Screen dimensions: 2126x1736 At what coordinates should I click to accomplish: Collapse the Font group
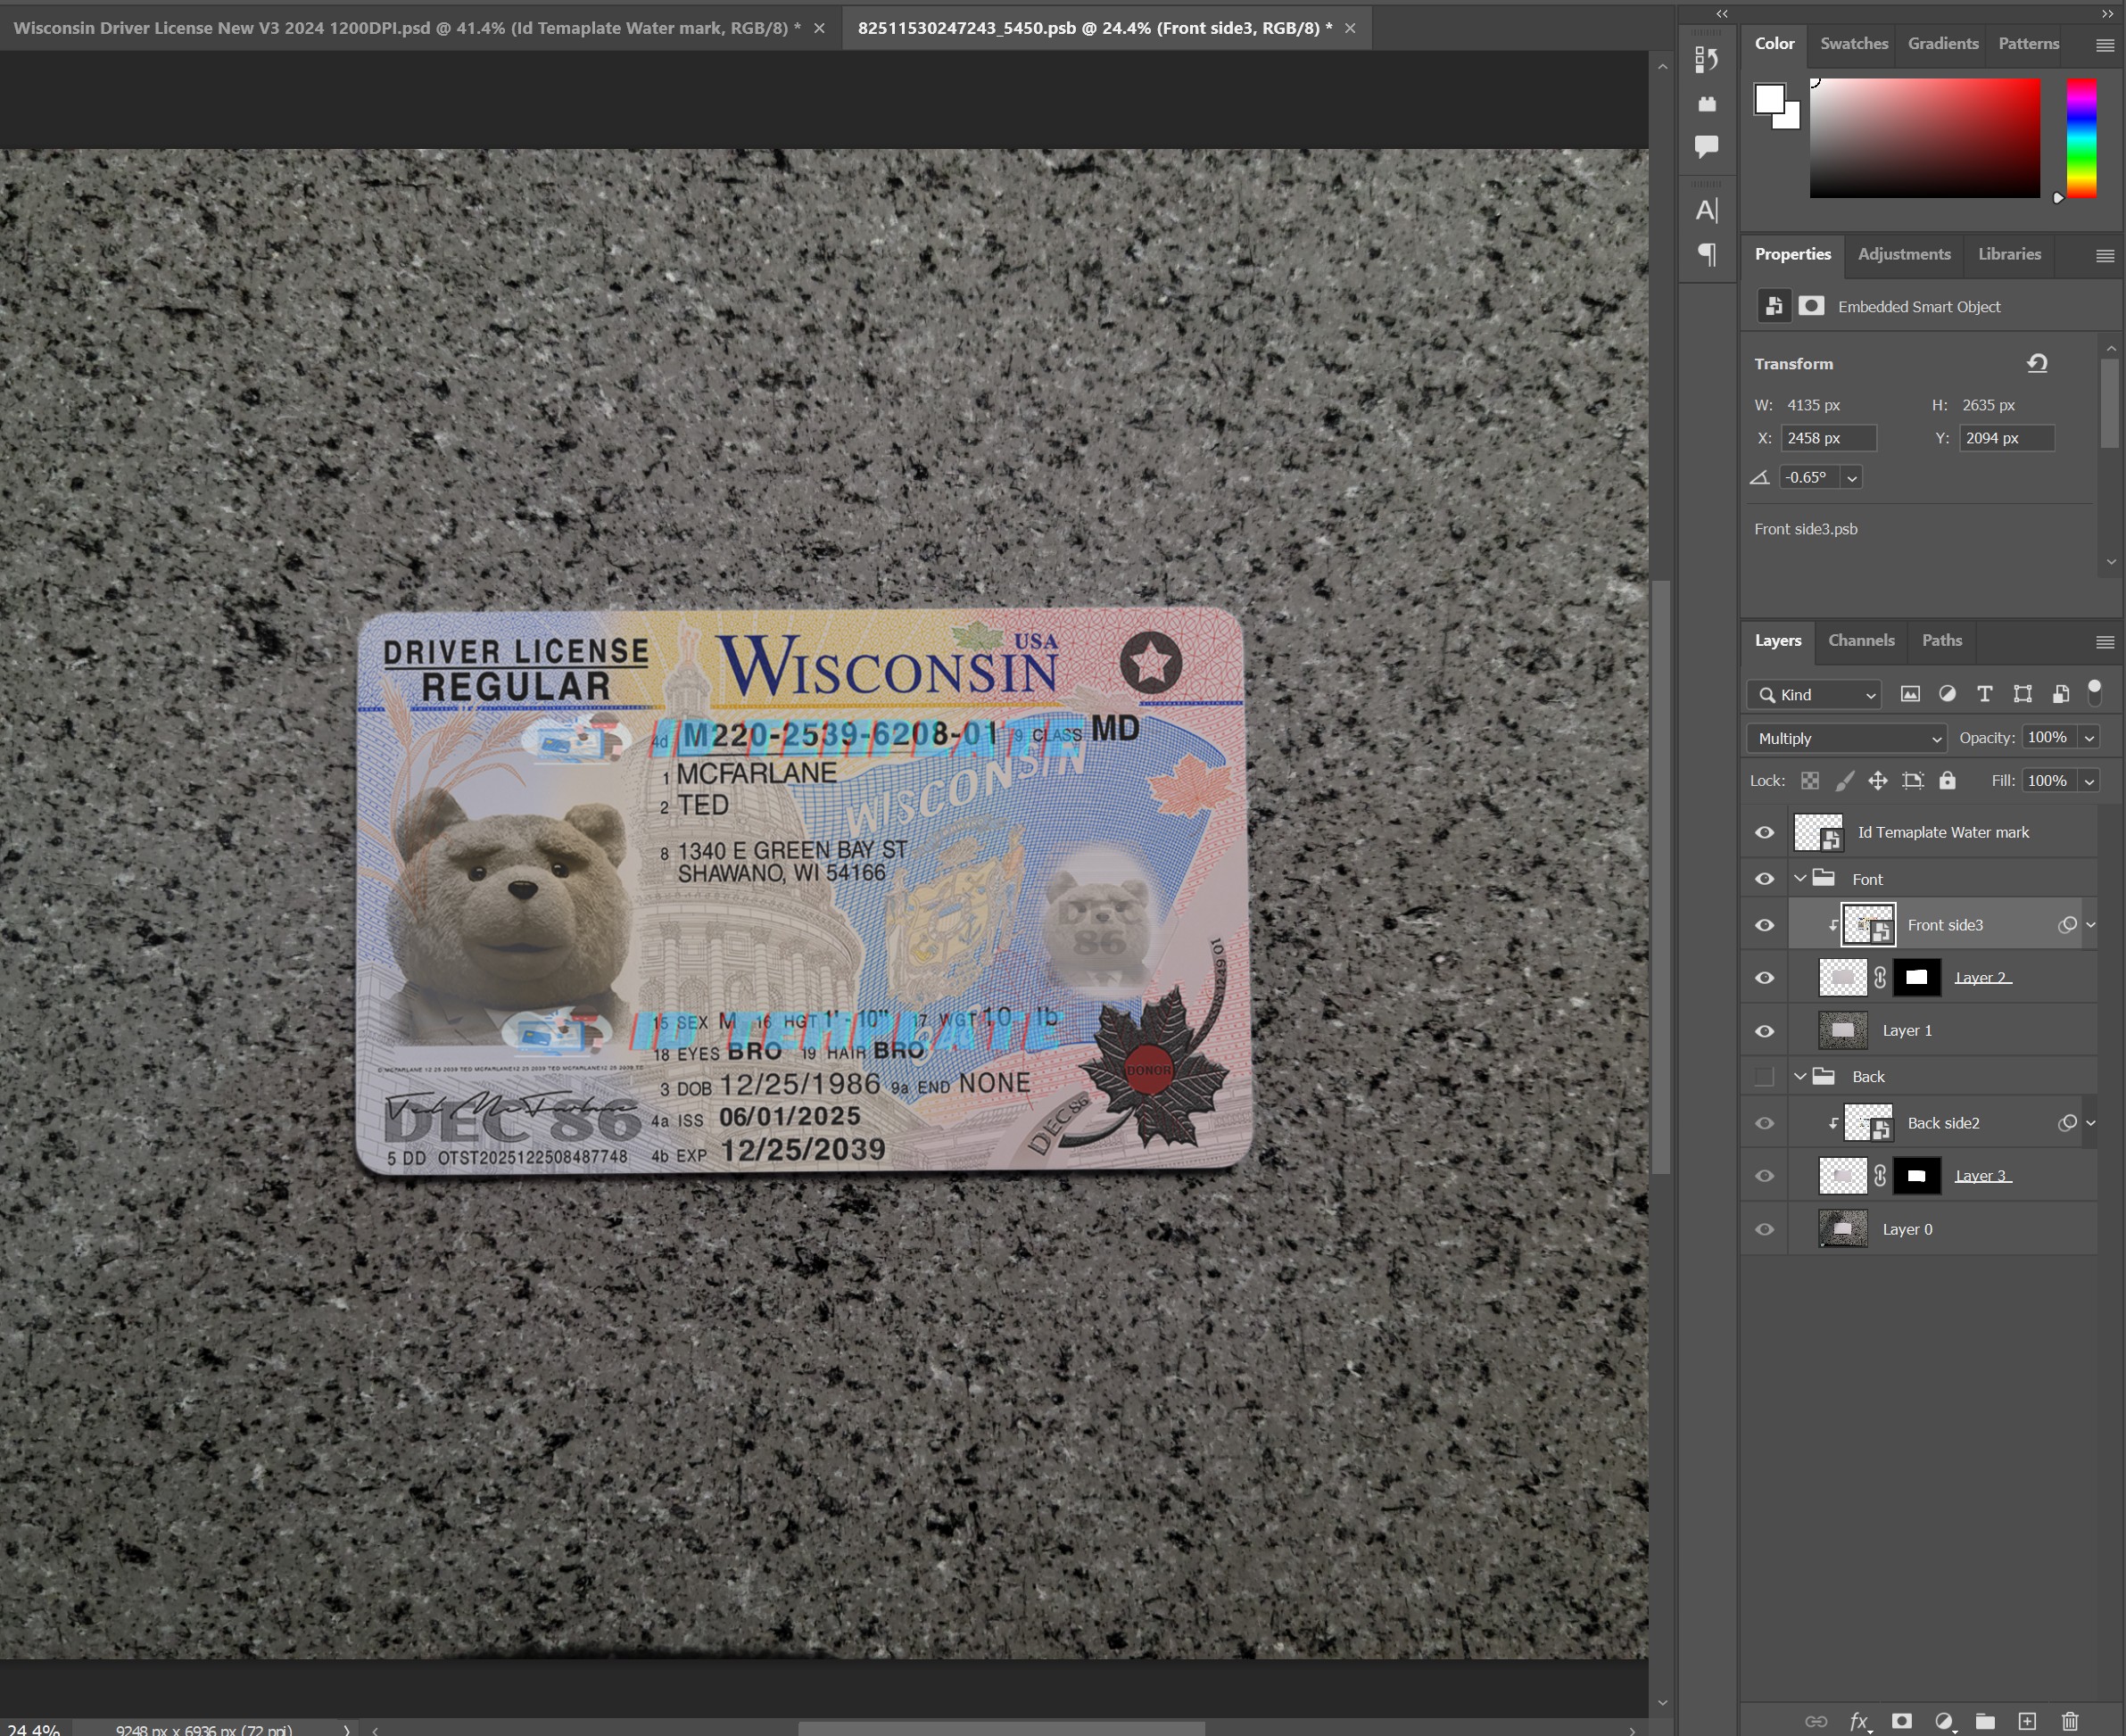point(1800,879)
